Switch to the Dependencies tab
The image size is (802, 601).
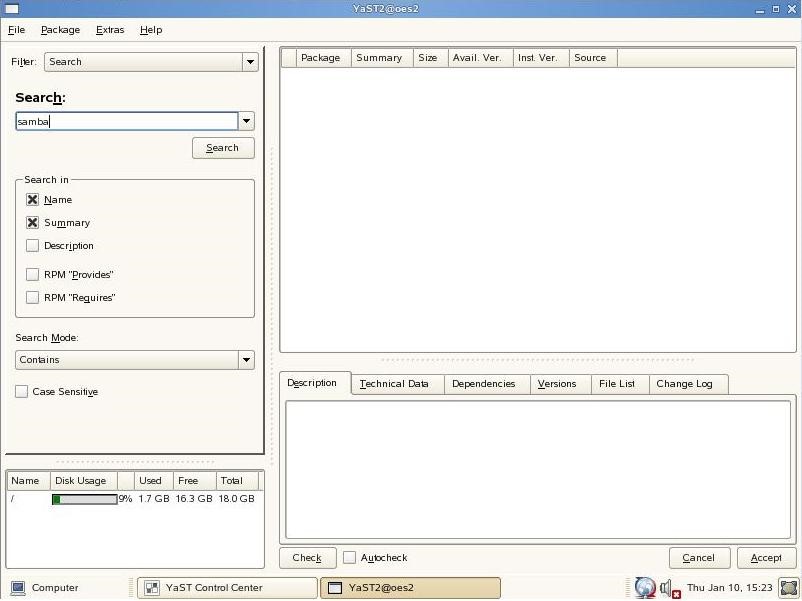coord(486,383)
